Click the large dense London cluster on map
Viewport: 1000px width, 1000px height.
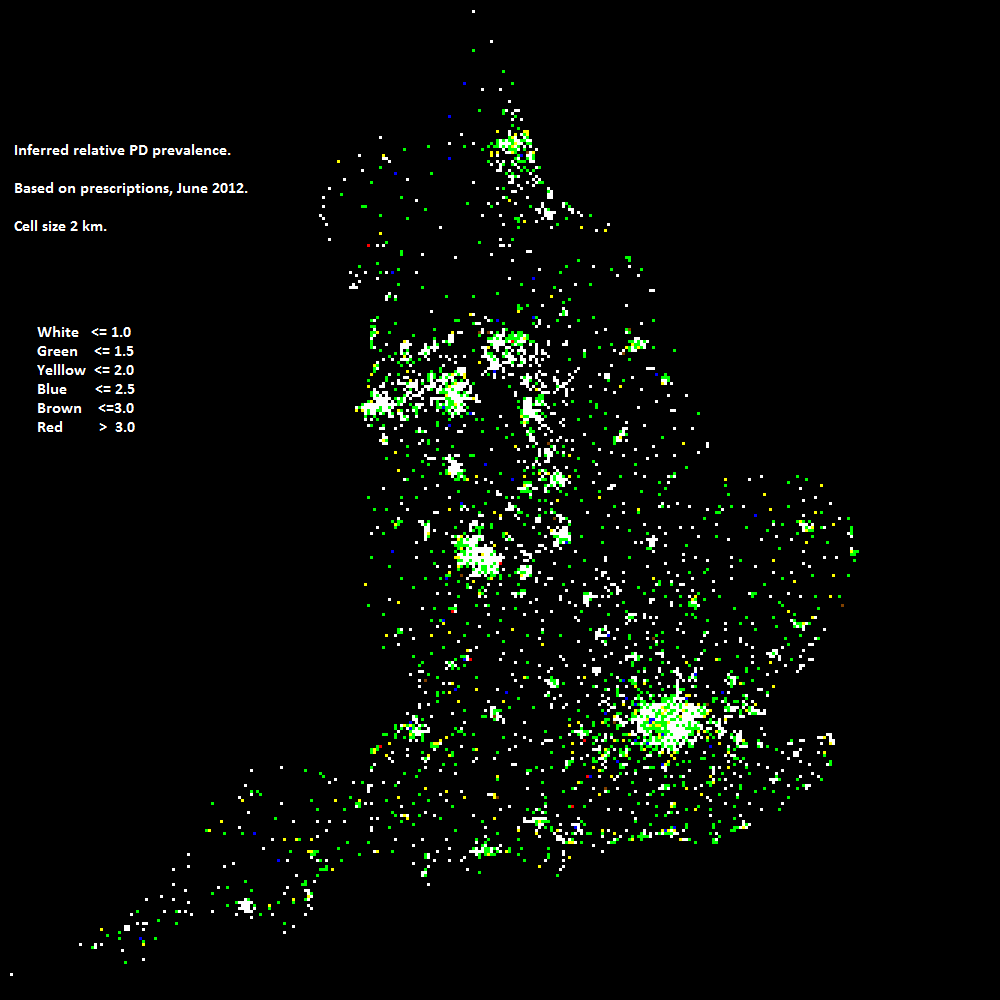coord(670,720)
